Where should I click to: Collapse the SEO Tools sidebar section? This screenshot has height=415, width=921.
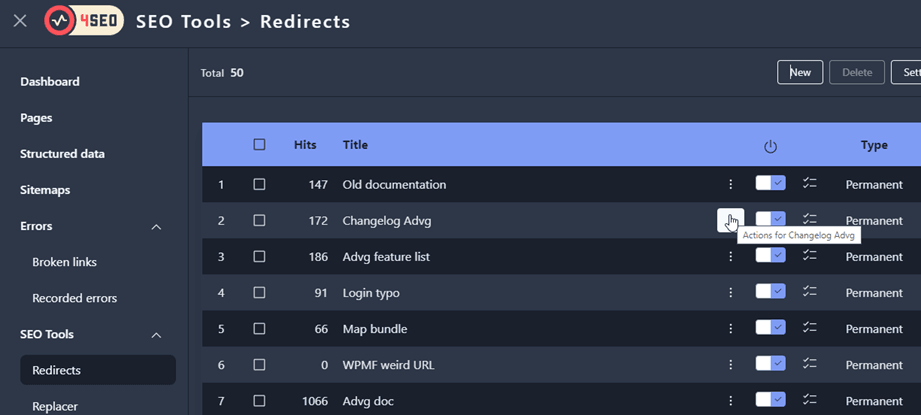(156, 335)
